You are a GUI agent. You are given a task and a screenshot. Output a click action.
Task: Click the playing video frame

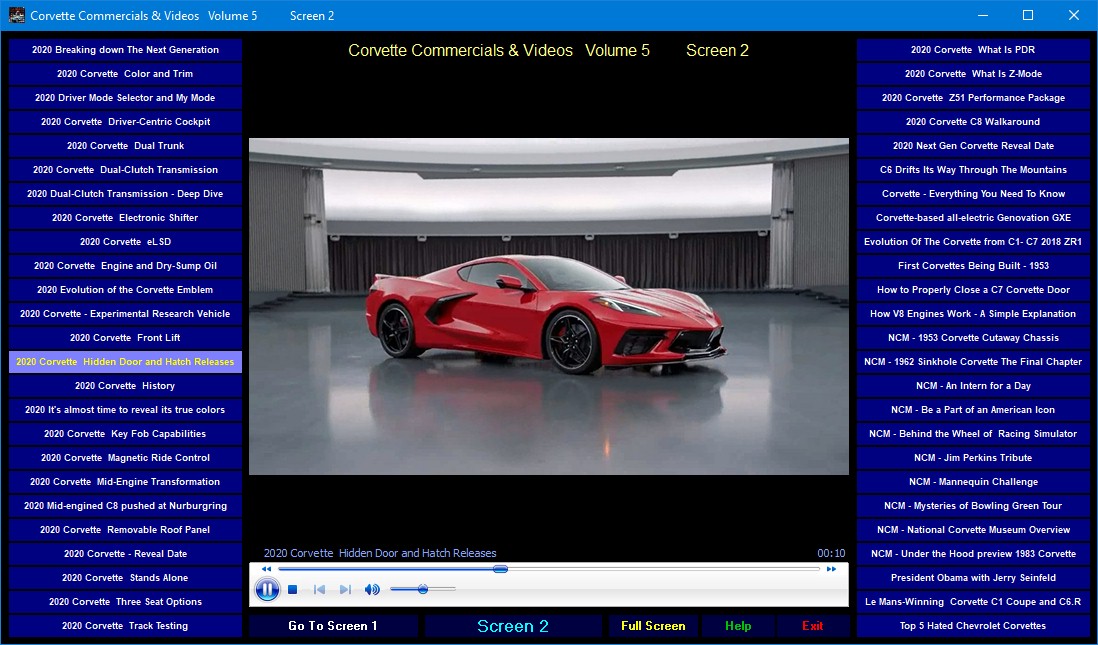pyautogui.click(x=549, y=307)
